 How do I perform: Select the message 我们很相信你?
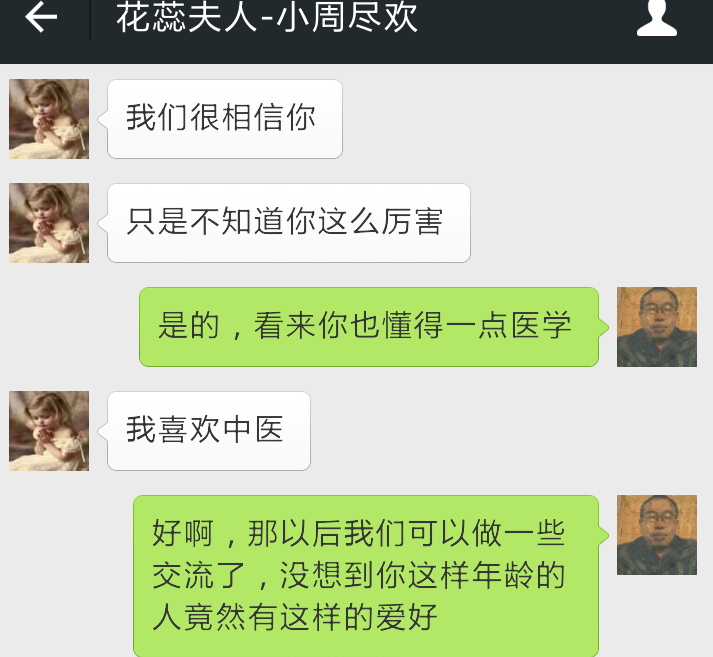[225, 119]
